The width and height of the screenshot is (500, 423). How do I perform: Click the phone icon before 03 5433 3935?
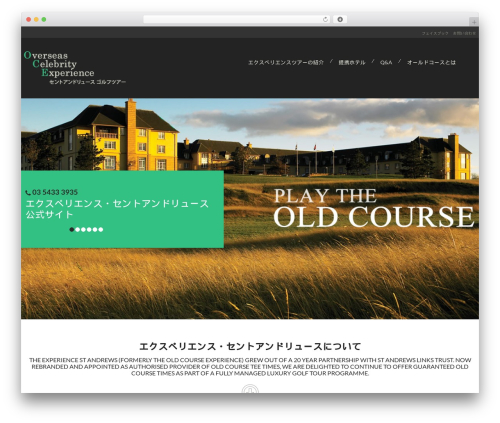(x=28, y=193)
